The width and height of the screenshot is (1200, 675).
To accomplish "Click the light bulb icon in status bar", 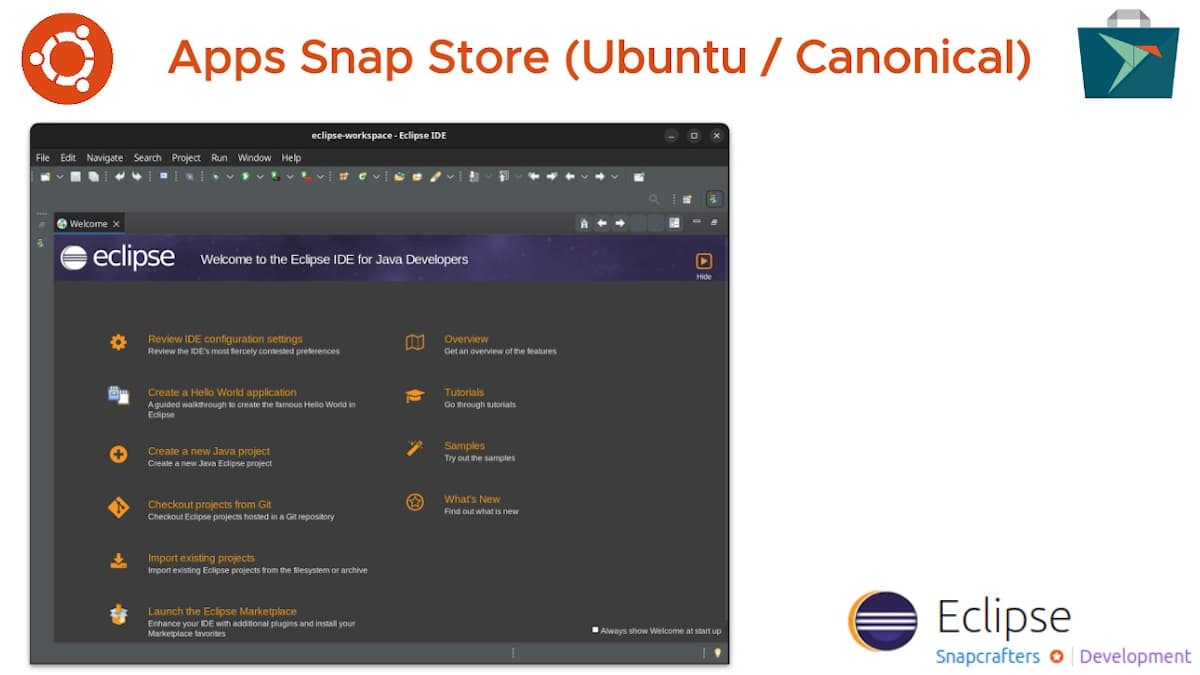I will pyautogui.click(x=717, y=653).
